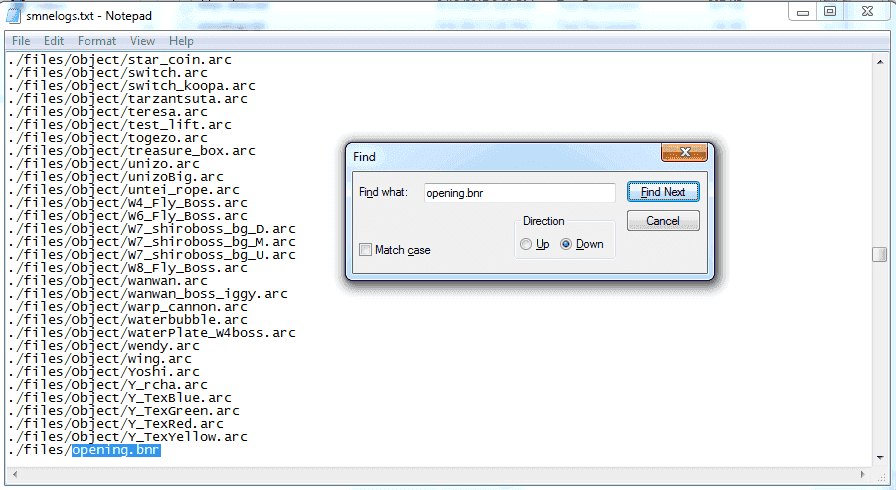Open the Format menu
Viewport: 896px width, 490px height.
pos(97,41)
